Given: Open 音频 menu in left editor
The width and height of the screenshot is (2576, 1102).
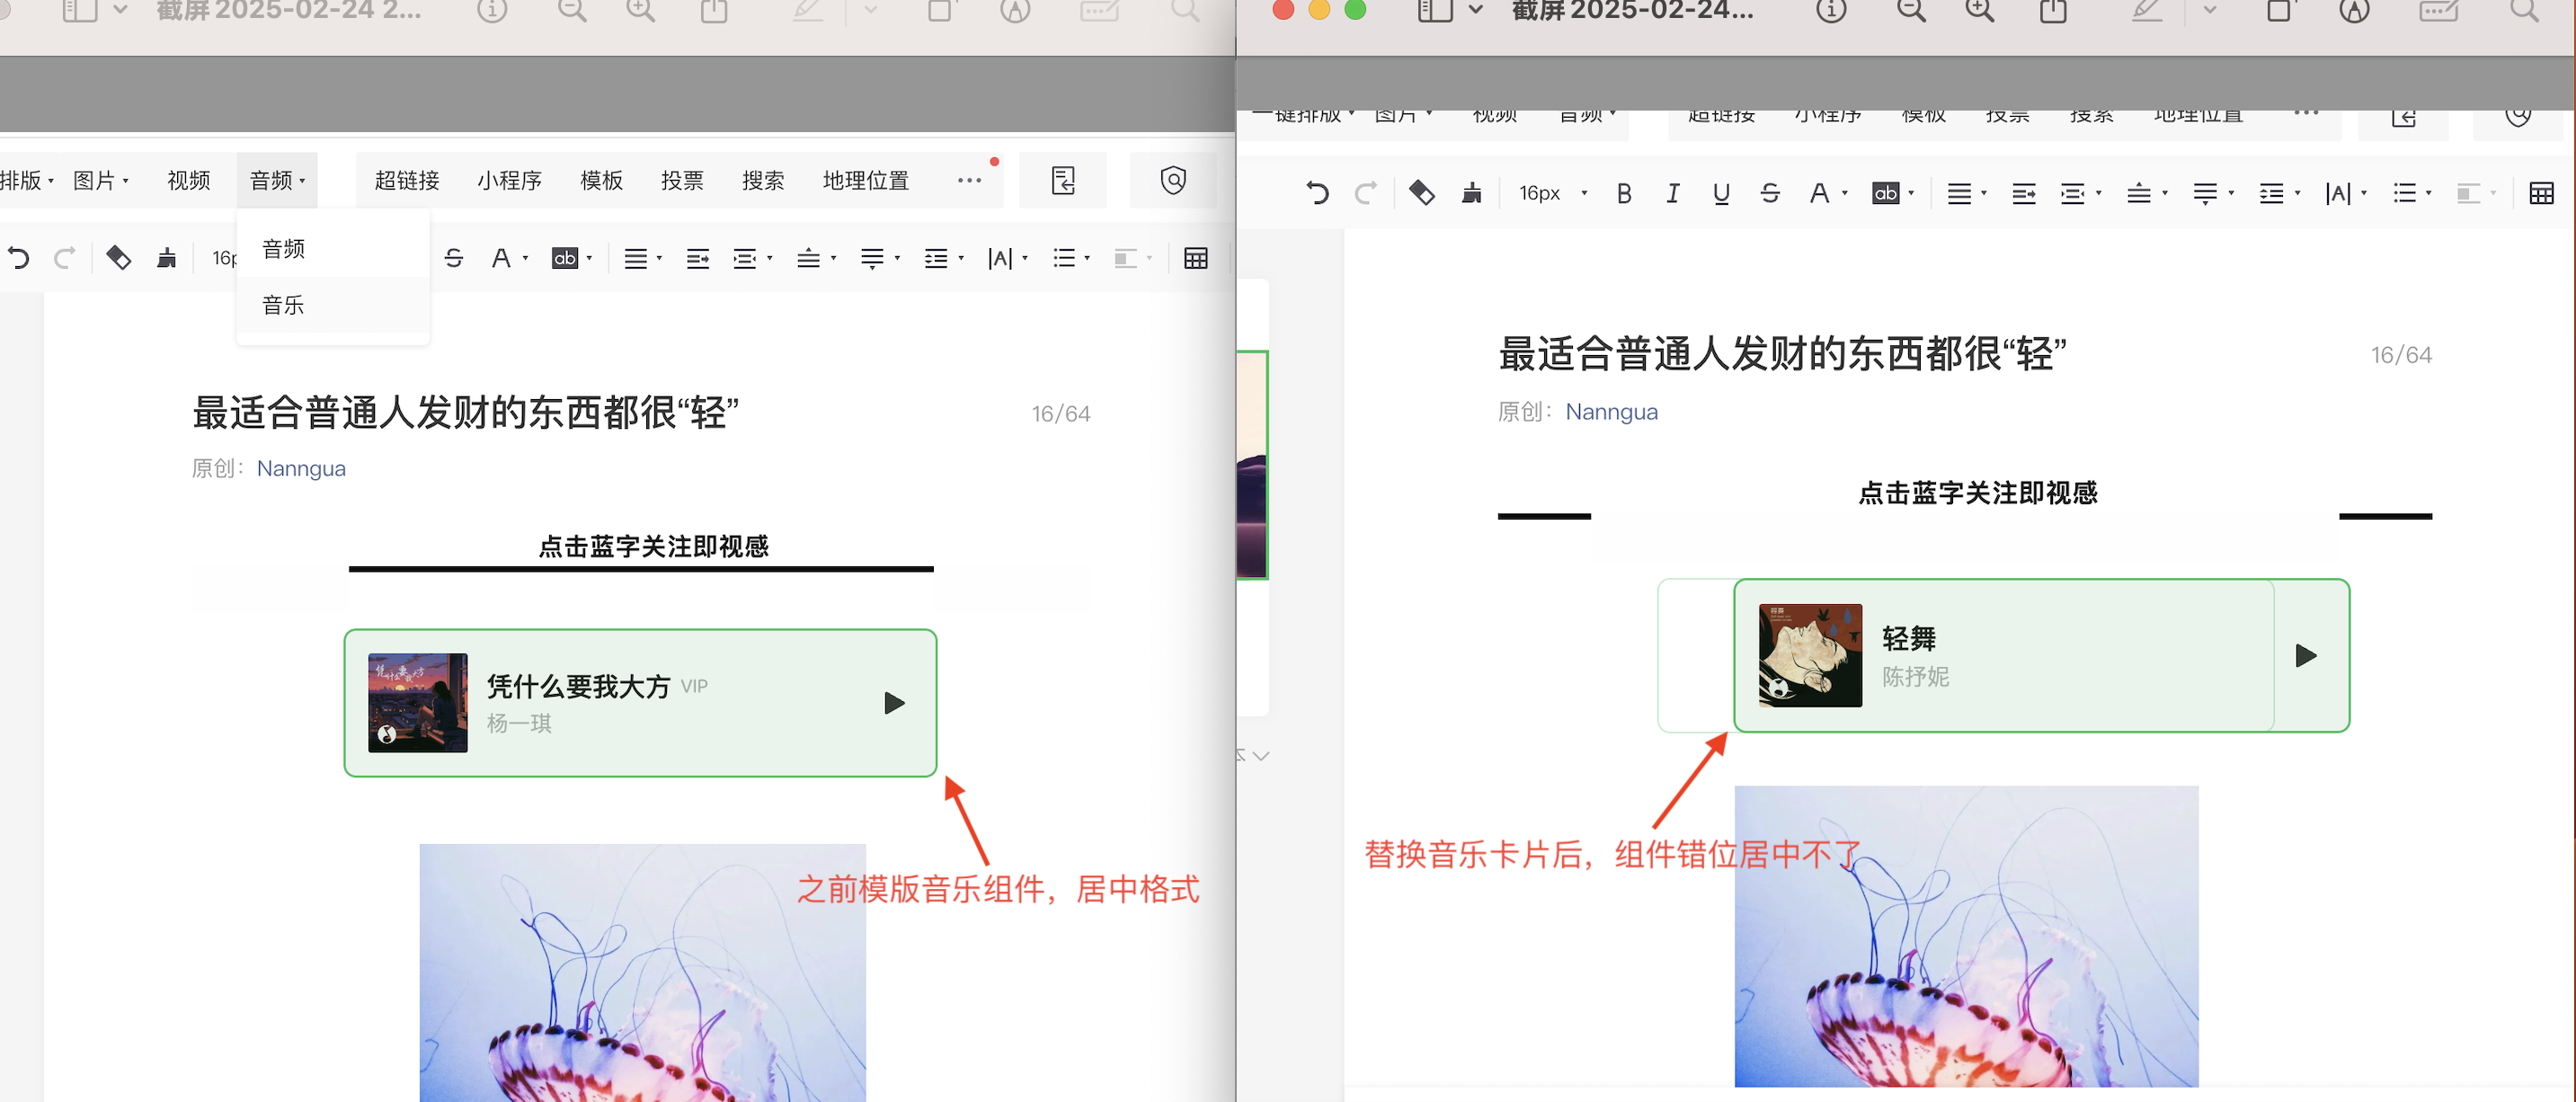Looking at the screenshot, I should tap(277, 181).
